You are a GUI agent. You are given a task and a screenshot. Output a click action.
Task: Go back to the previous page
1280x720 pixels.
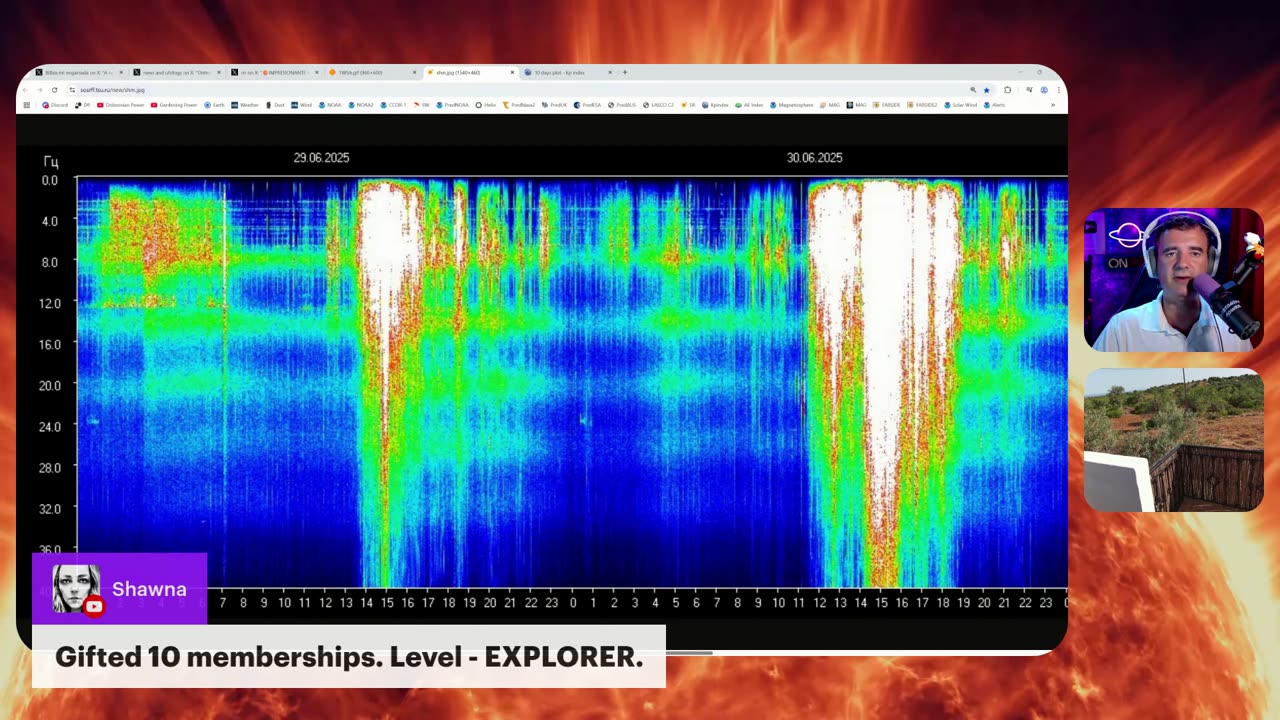tap(27, 89)
